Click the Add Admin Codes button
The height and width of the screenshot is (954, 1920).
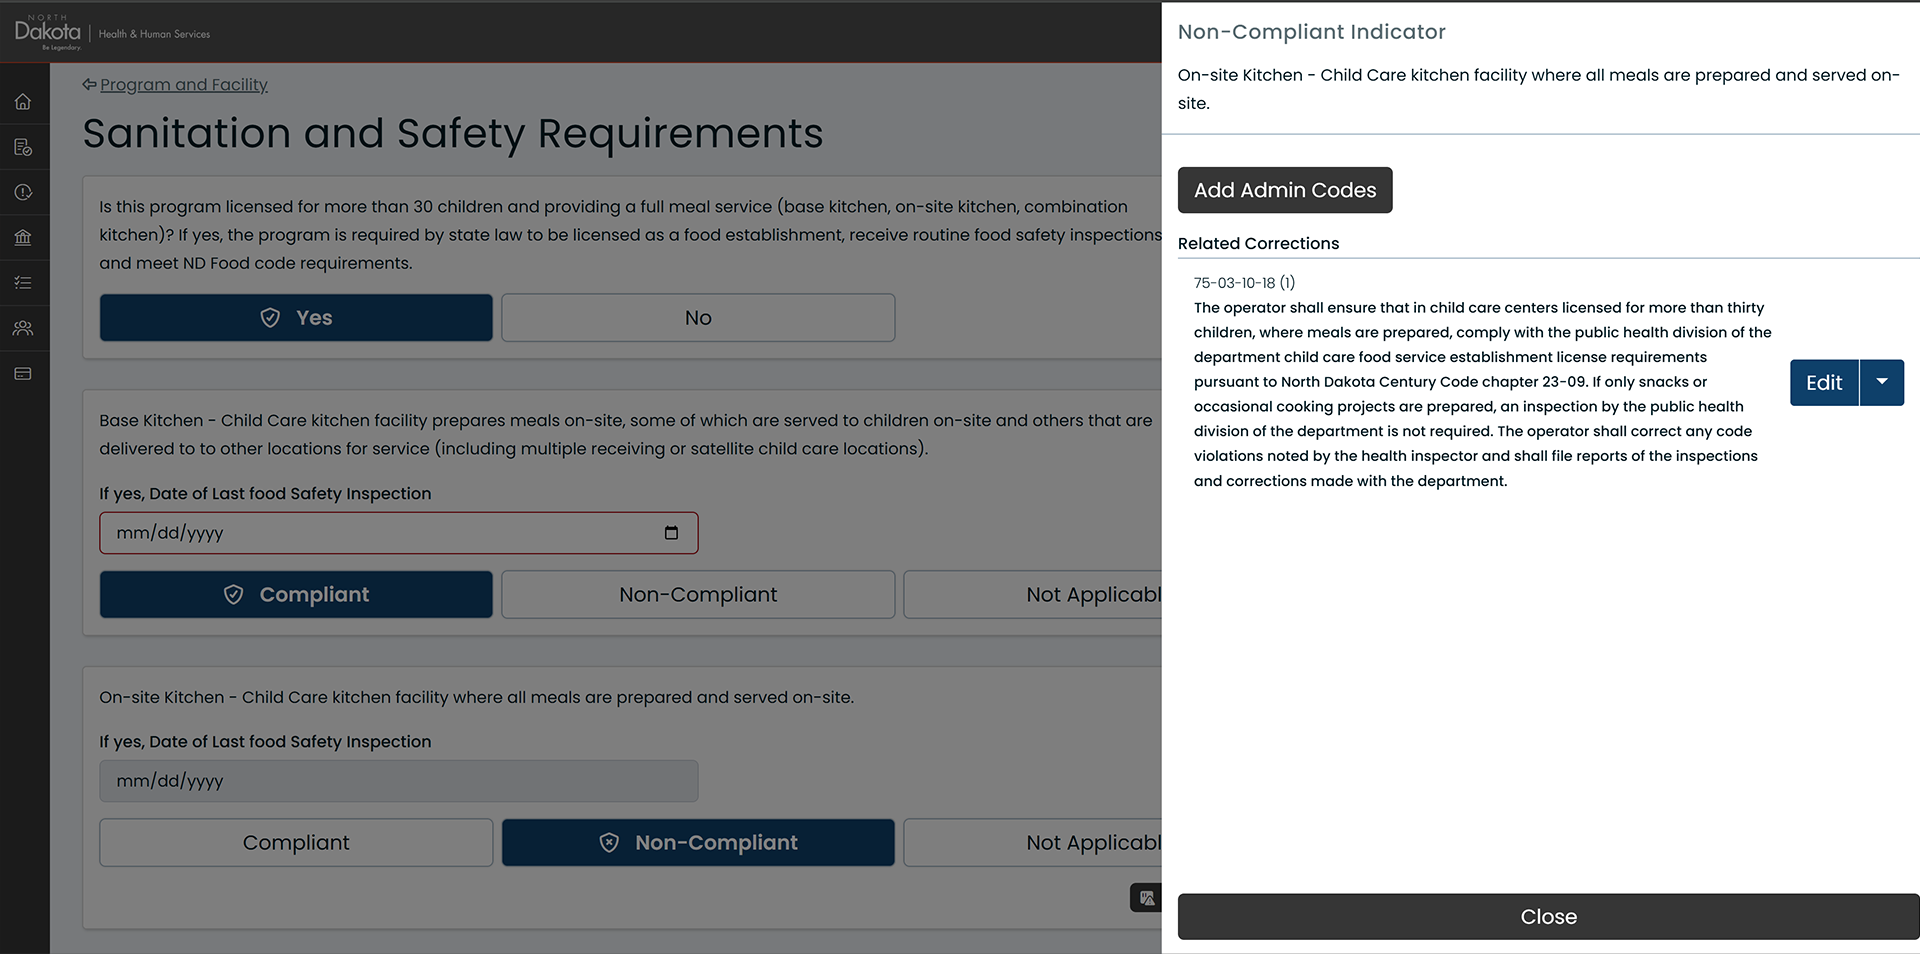click(x=1285, y=190)
